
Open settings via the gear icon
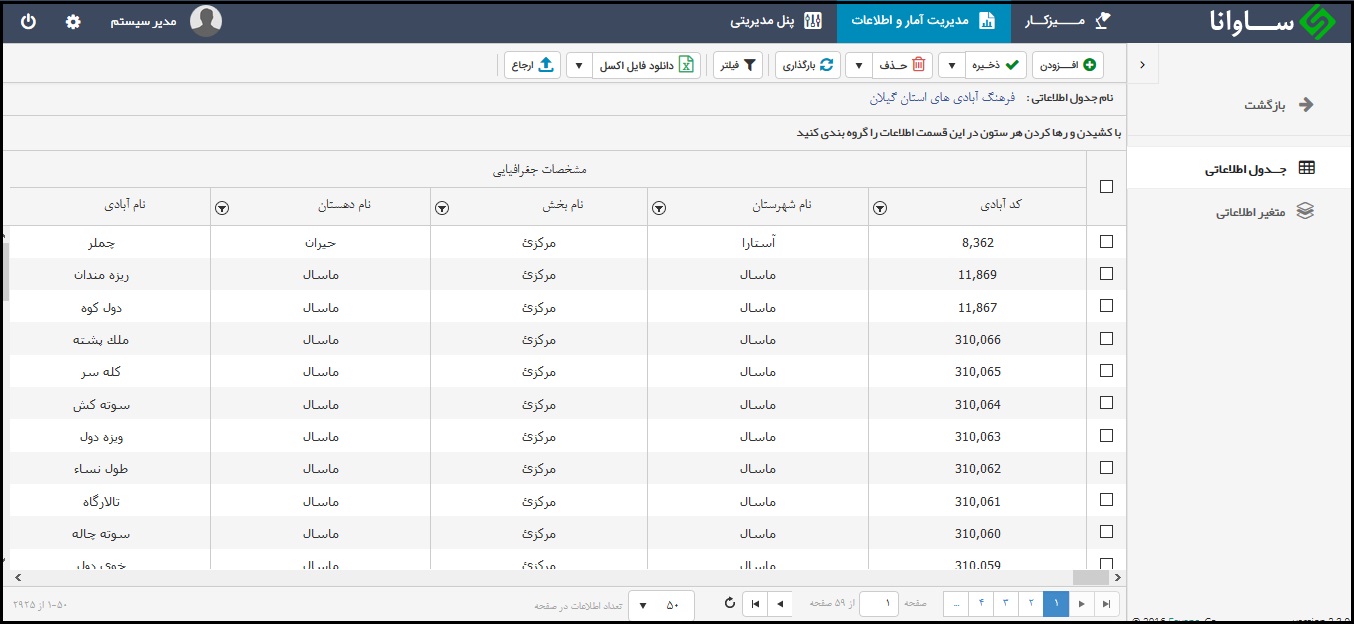[73, 21]
